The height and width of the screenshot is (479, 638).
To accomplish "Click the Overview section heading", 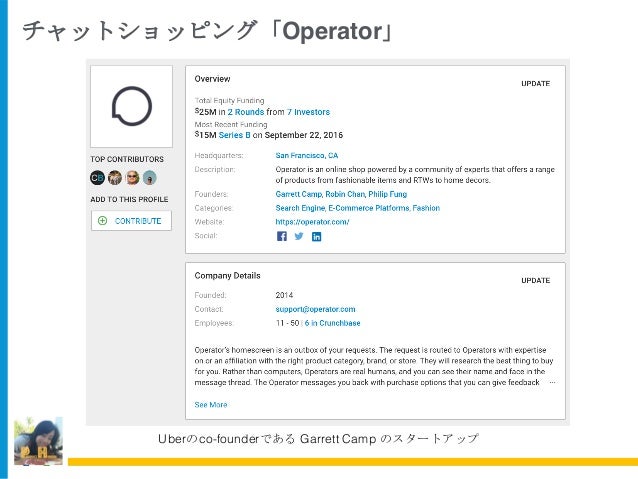I will pyautogui.click(x=212, y=79).
